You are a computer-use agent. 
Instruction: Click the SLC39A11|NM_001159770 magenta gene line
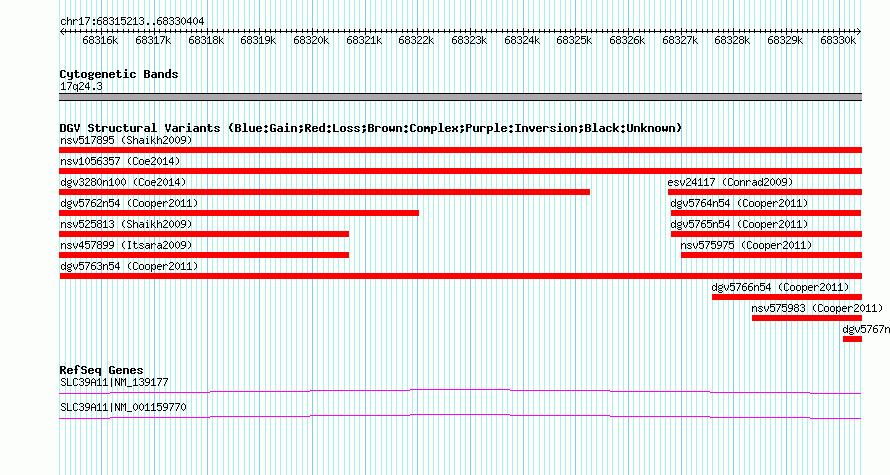pyautogui.click(x=460, y=417)
